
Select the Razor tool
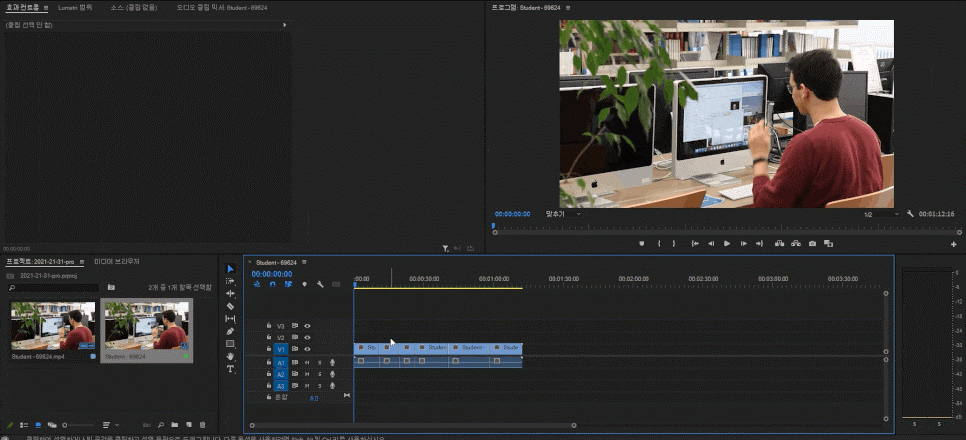(230, 306)
